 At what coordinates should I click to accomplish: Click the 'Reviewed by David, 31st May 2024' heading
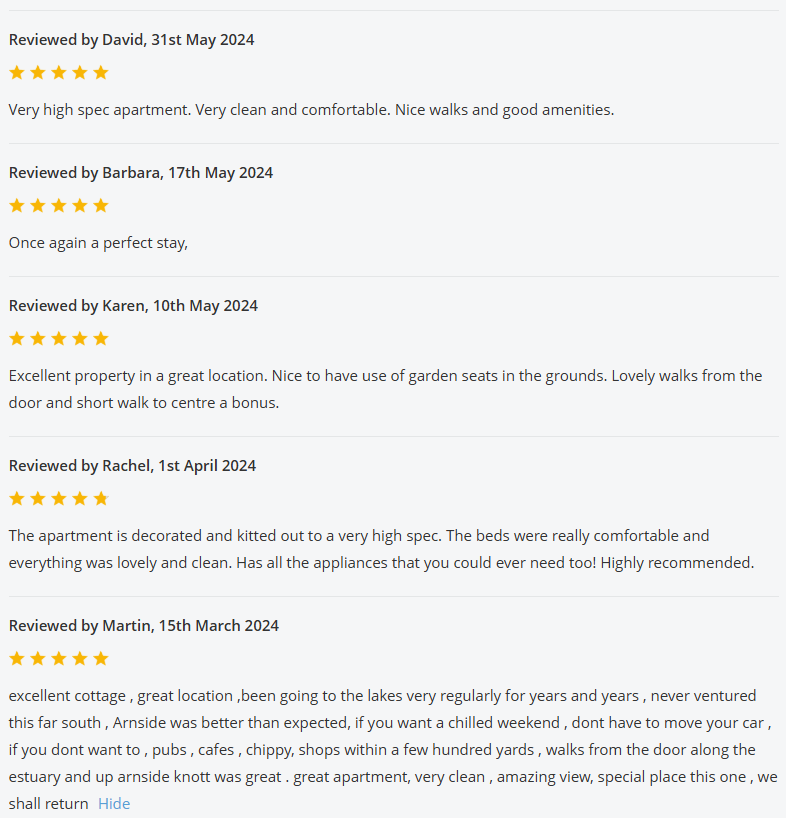point(131,40)
